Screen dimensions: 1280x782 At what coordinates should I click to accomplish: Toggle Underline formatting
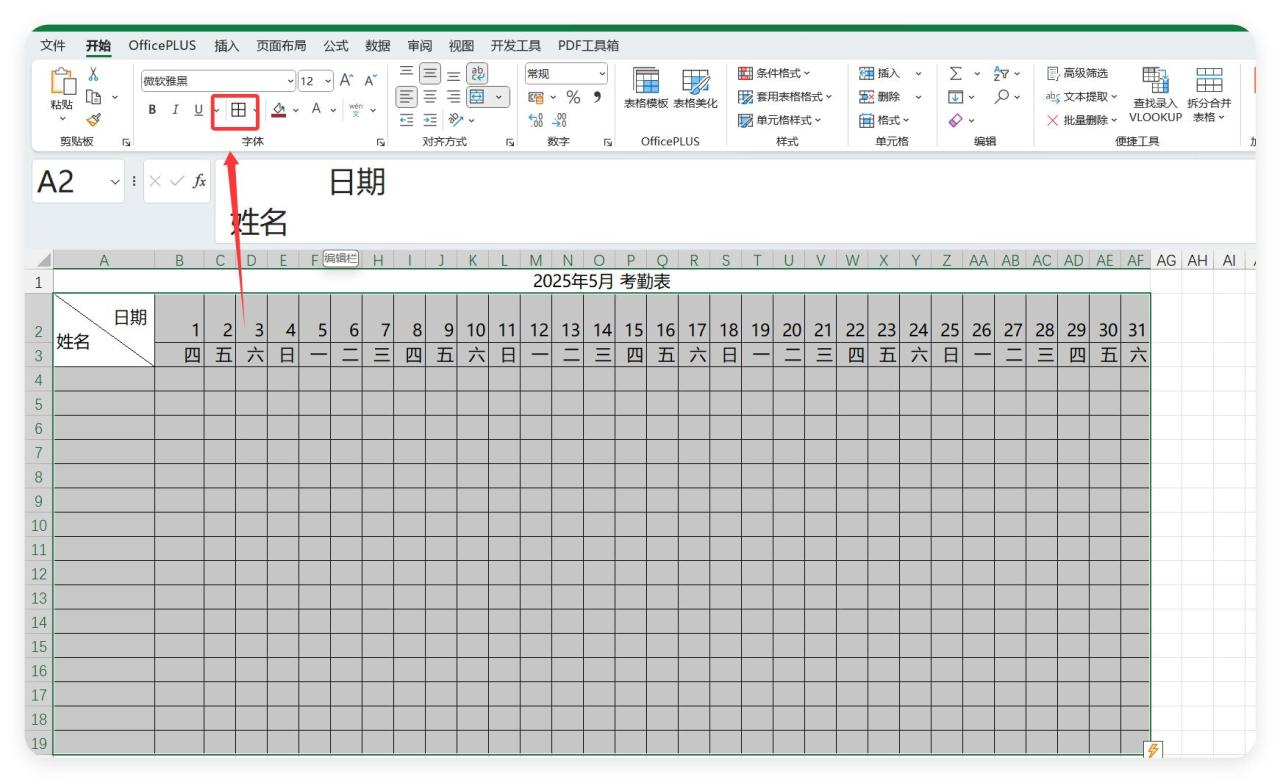pyautogui.click(x=198, y=108)
